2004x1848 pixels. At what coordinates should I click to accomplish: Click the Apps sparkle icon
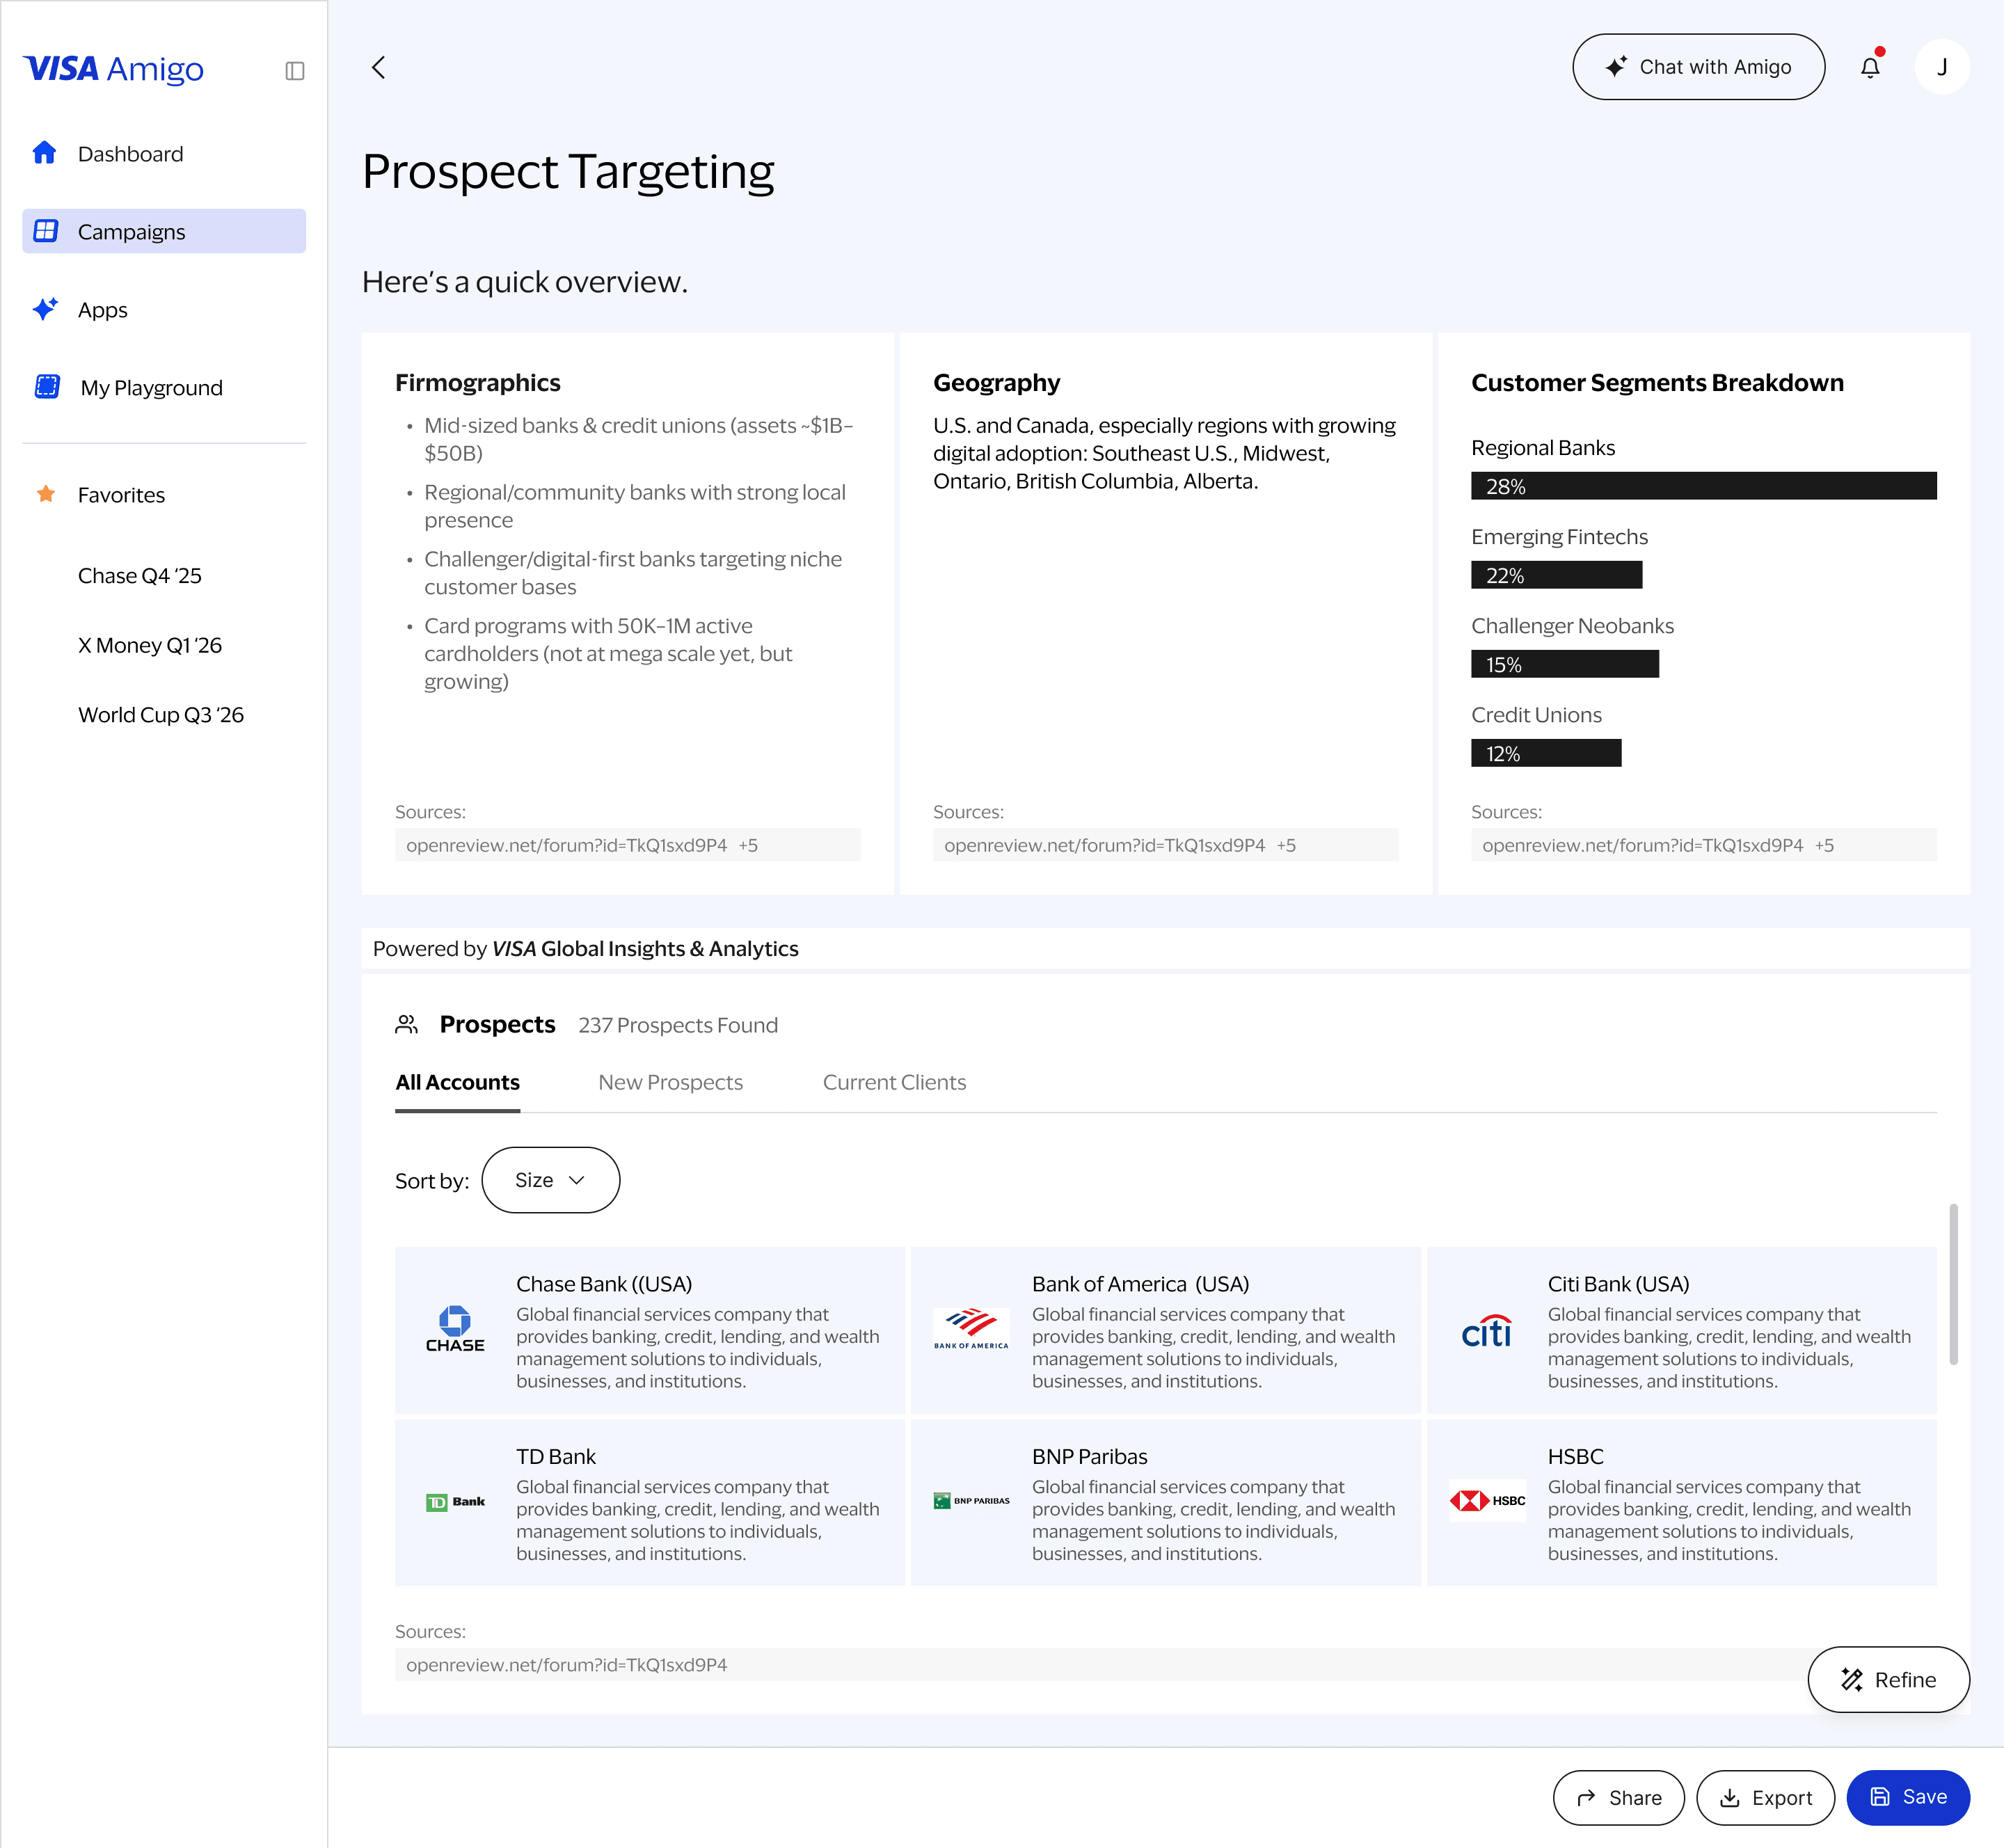pyautogui.click(x=45, y=309)
